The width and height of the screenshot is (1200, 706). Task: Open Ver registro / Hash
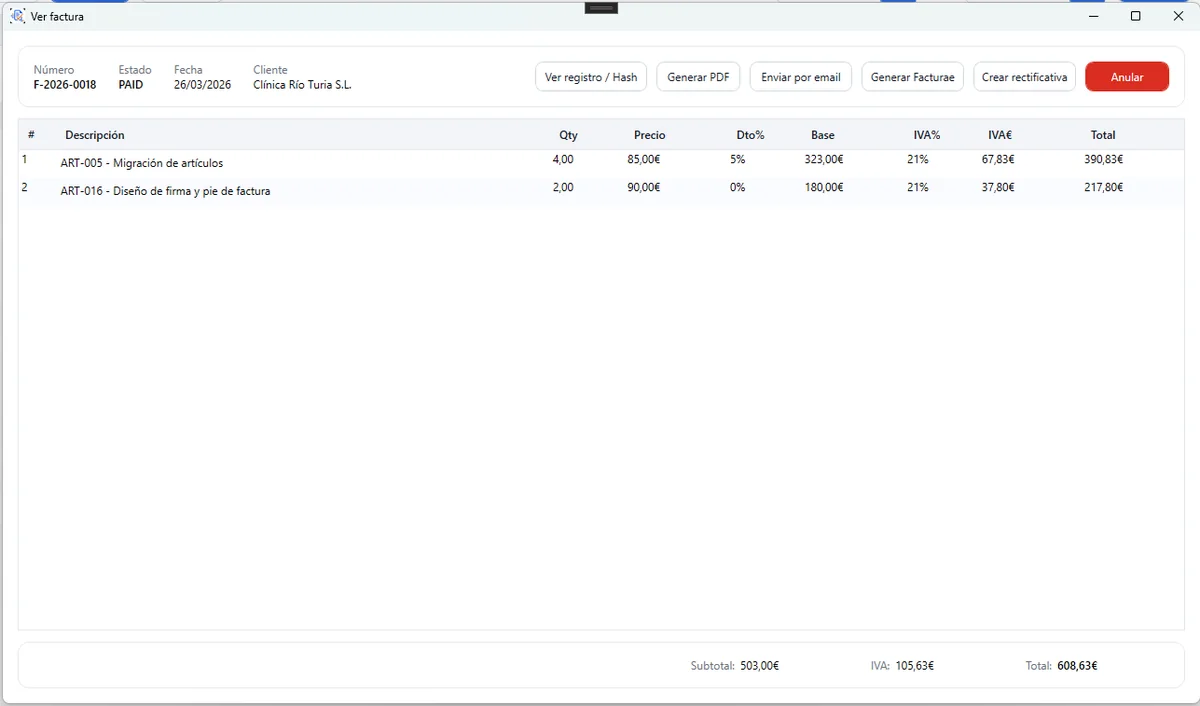pos(591,77)
